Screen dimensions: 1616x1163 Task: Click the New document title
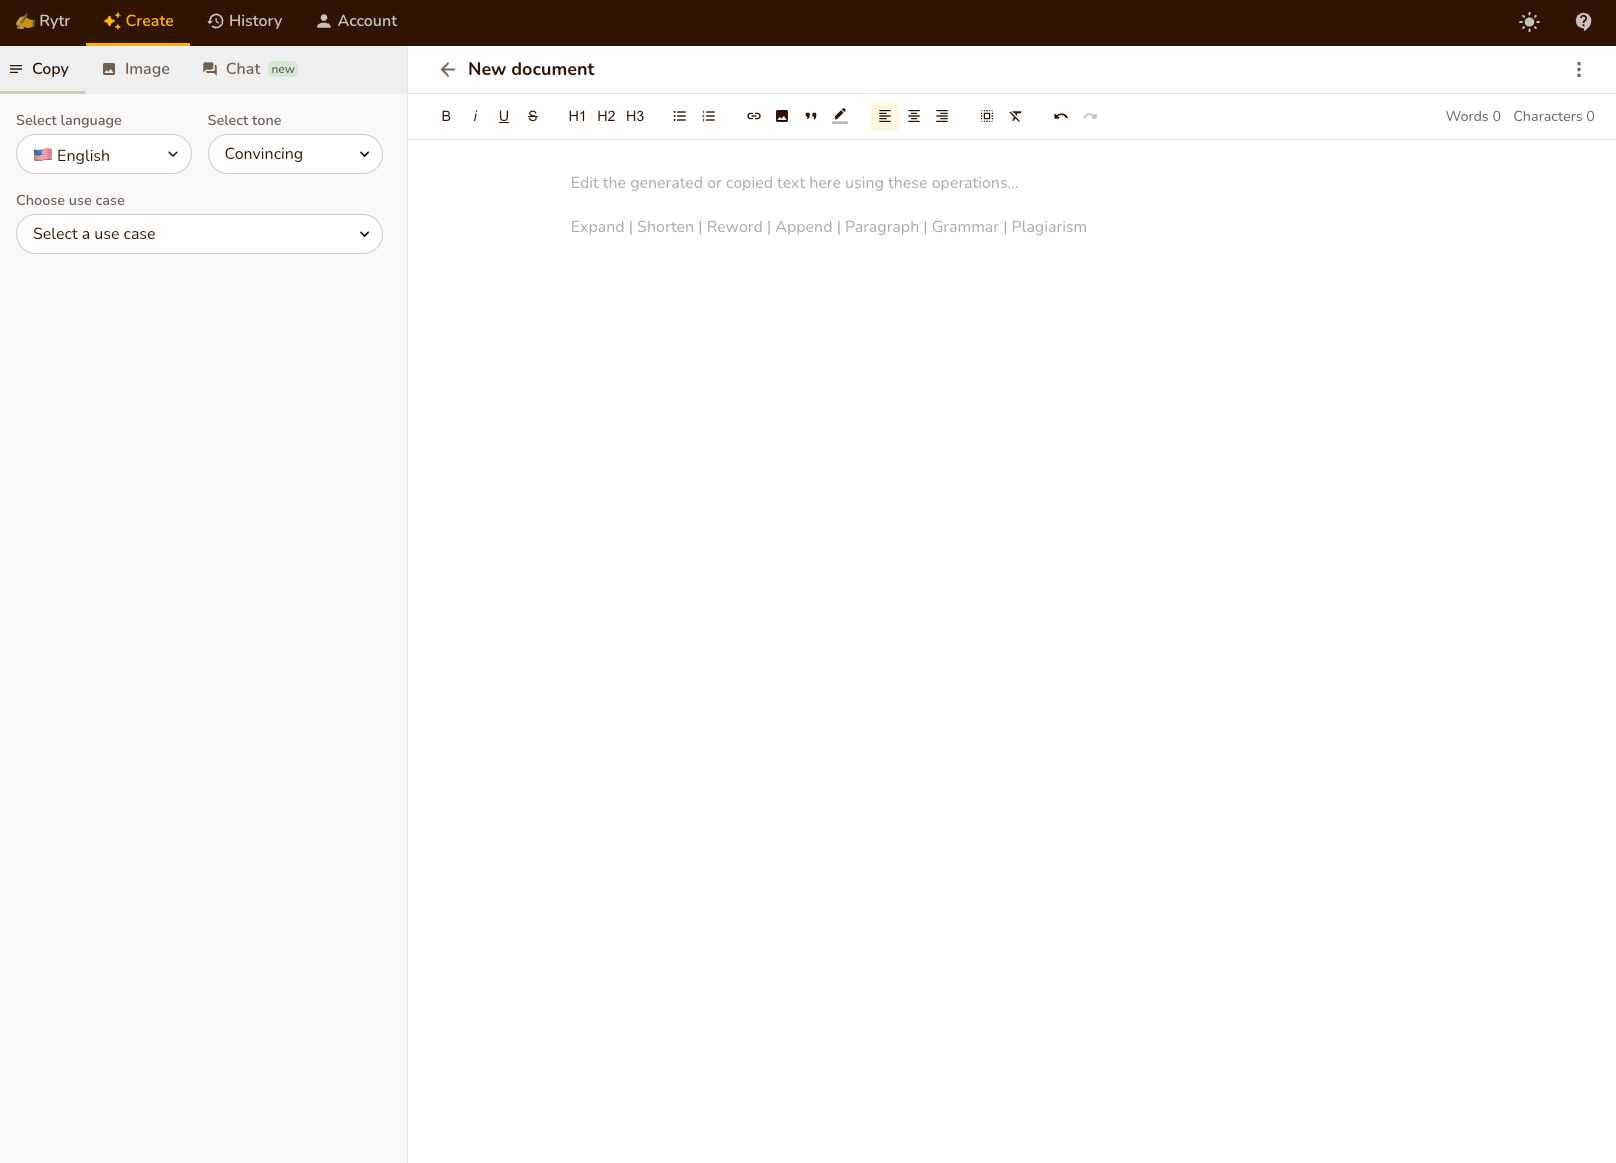pos(531,69)
